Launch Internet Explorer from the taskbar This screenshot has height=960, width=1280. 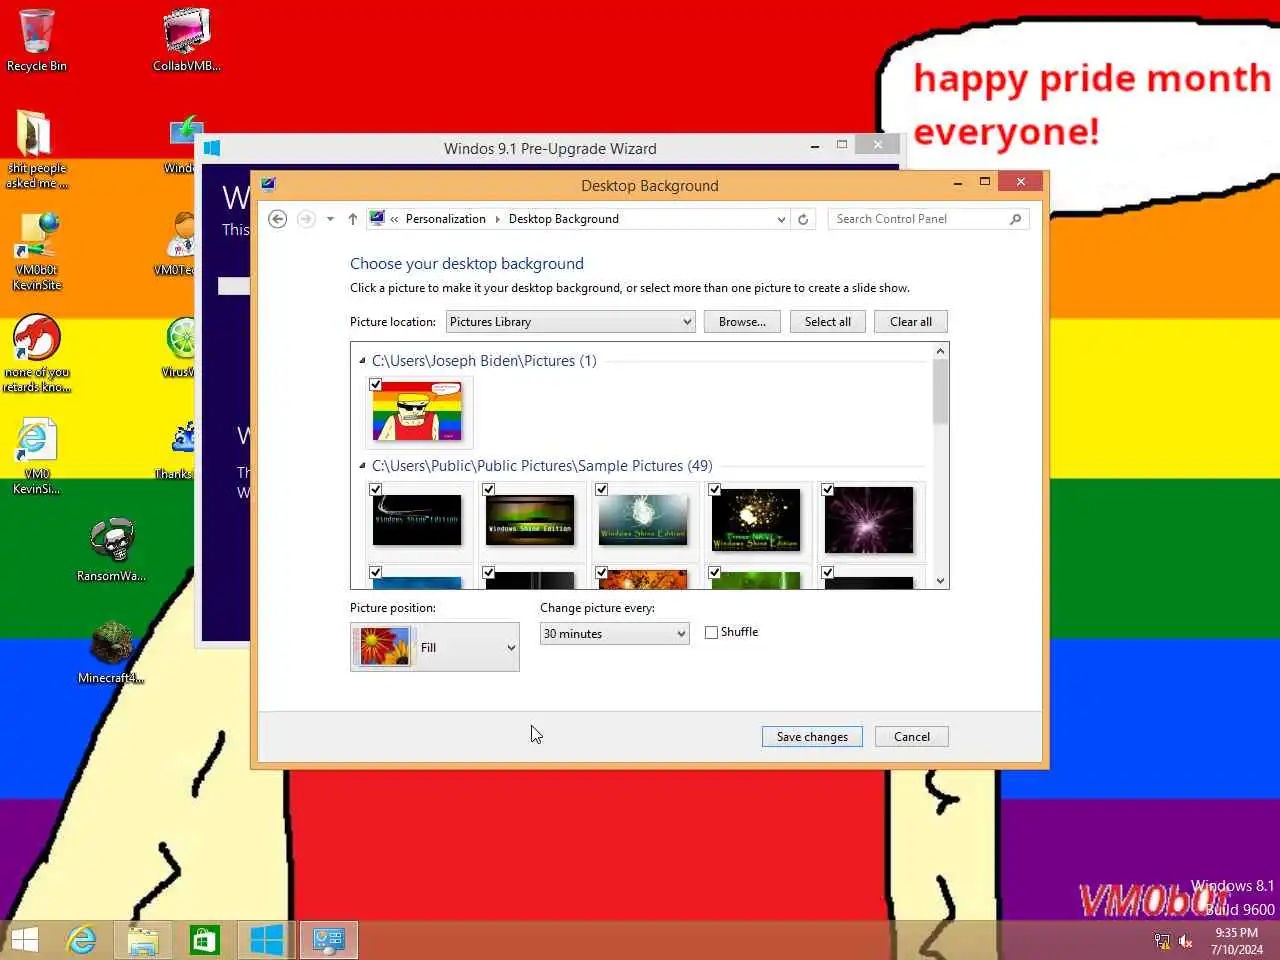coord(81,940)
